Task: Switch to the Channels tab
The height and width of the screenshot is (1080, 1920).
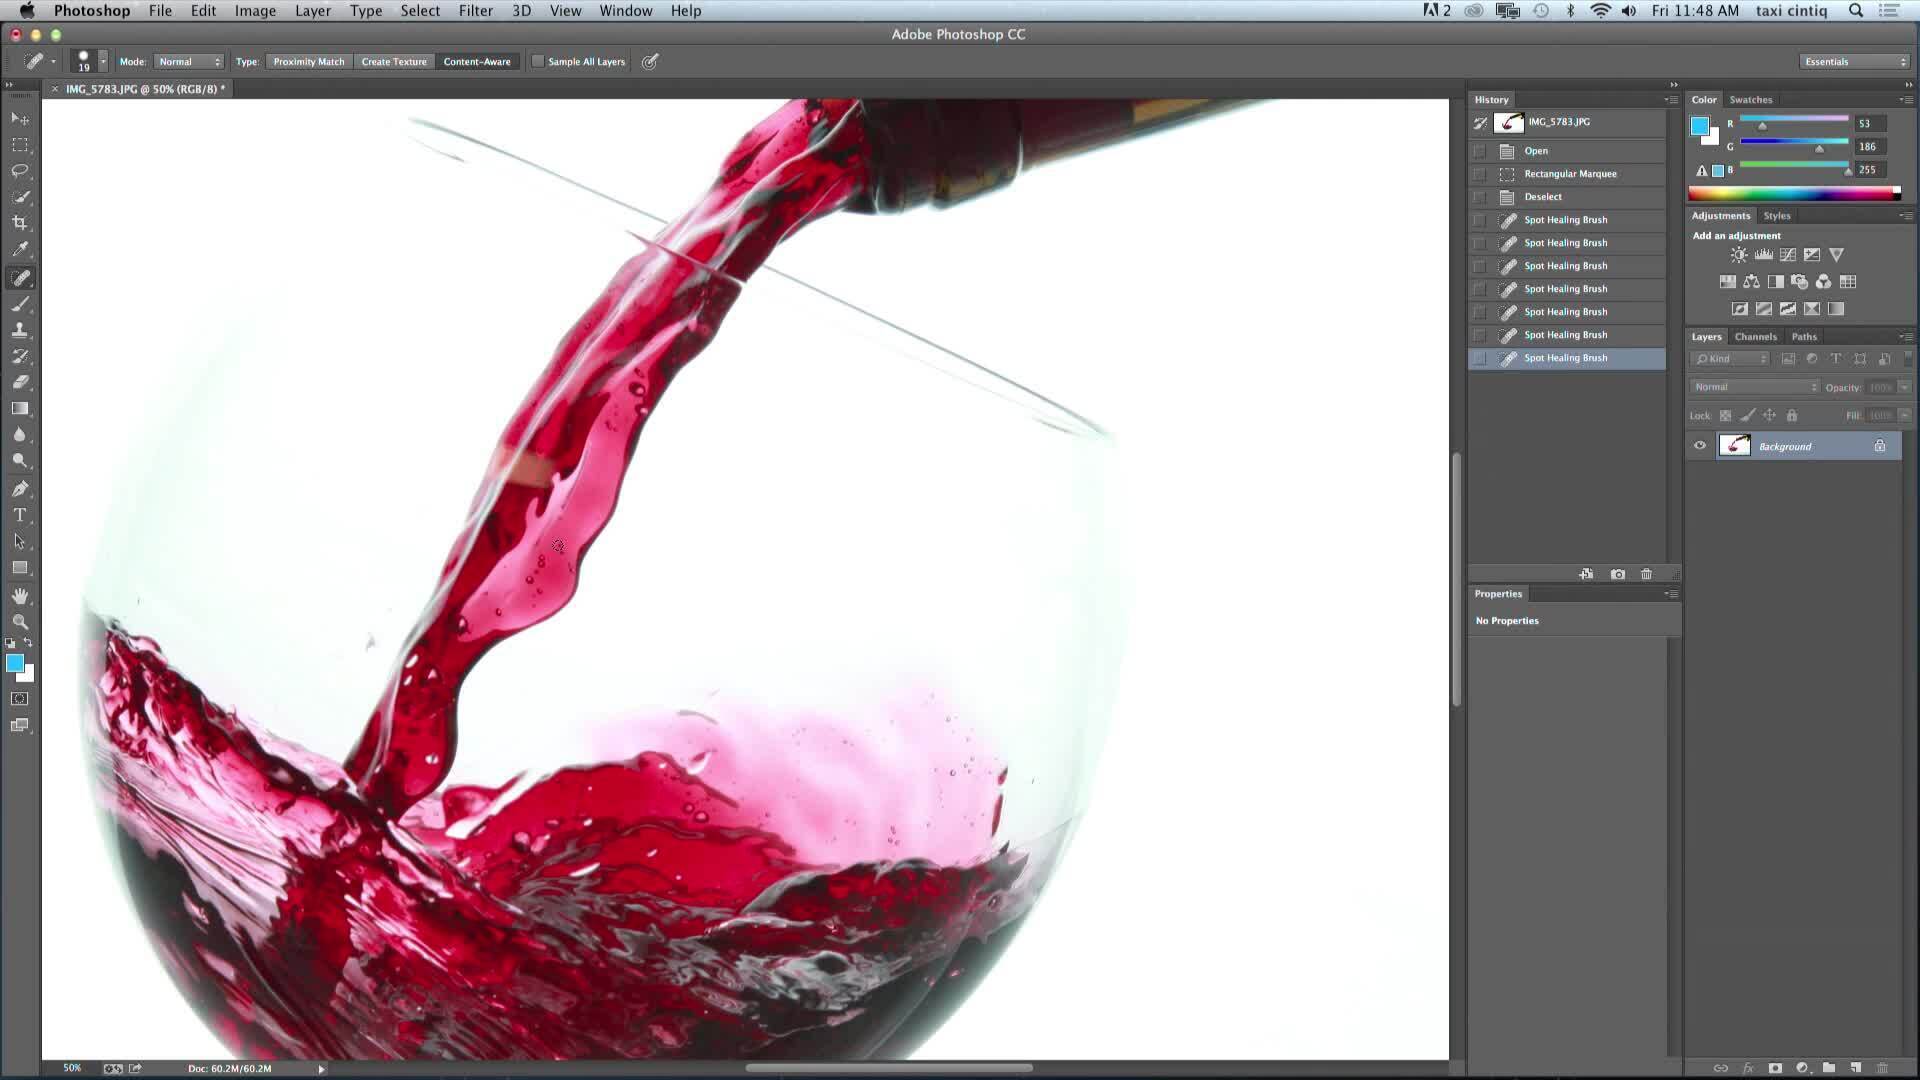Action: (x=1755, y=337)
